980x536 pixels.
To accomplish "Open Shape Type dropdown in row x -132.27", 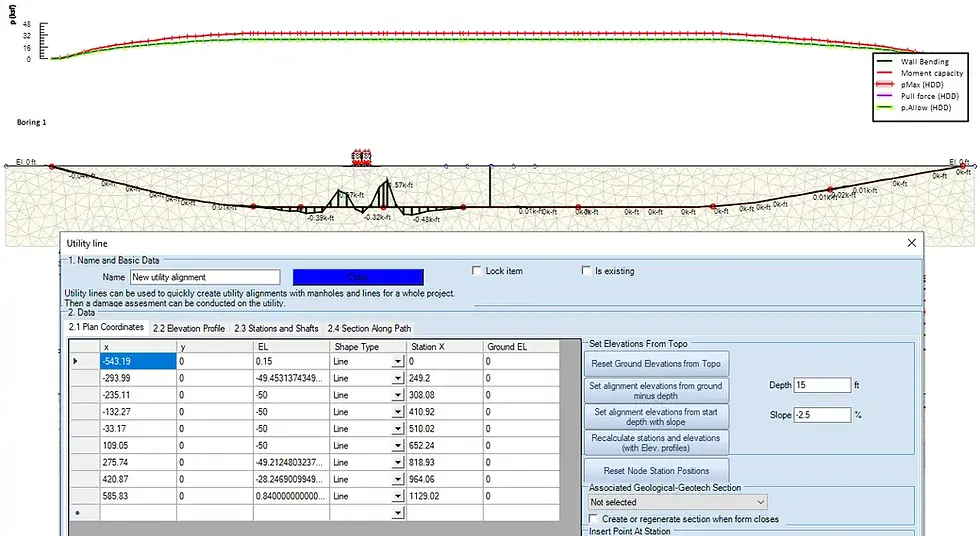I will click(398, 412).
